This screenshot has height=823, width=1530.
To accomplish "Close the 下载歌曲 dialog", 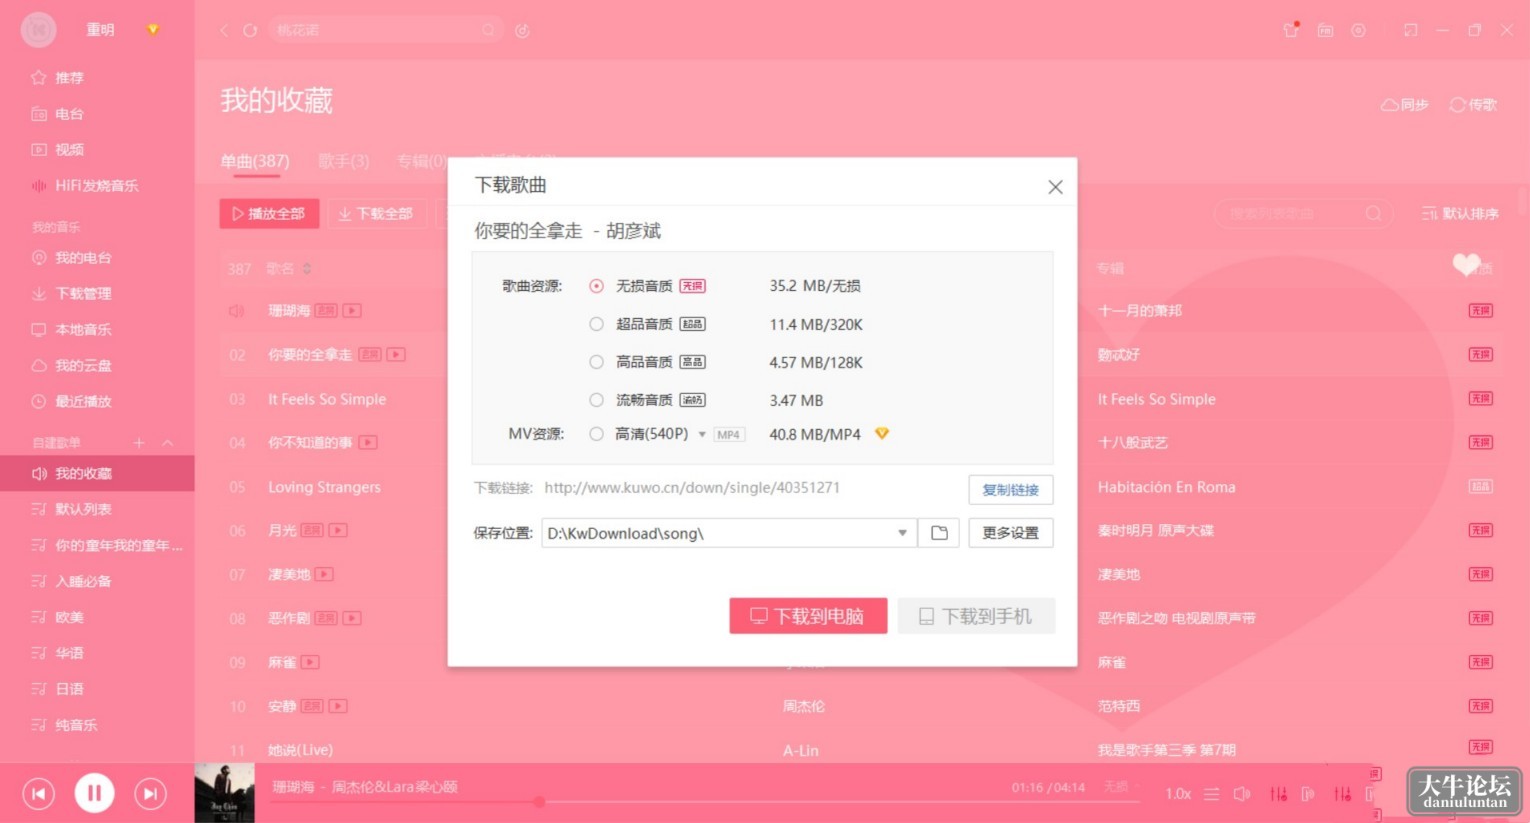I will pyautogui.click(x=1055, y=187).
